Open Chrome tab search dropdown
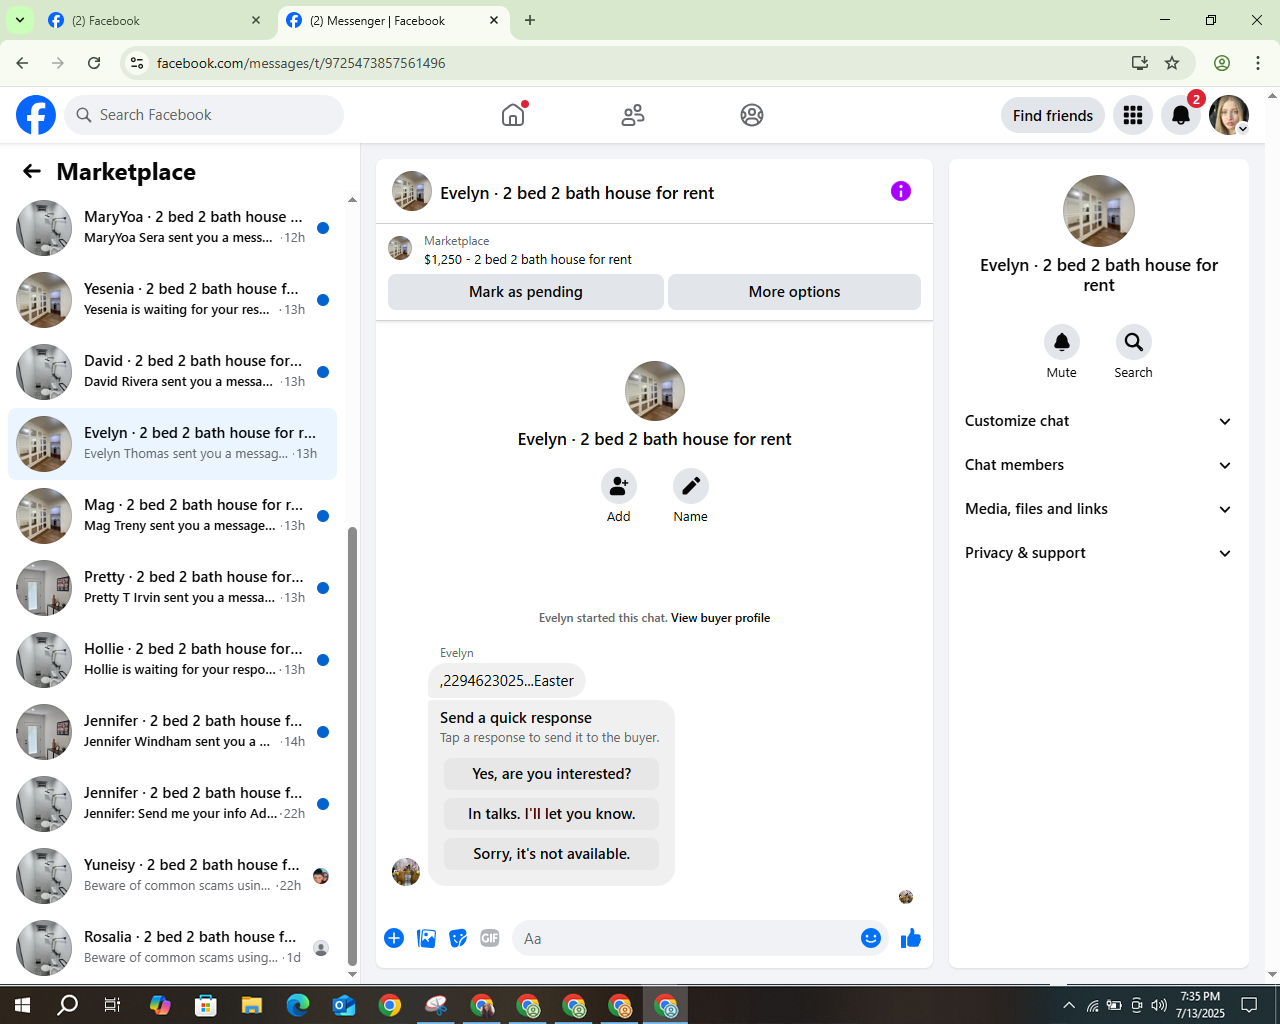This screenshot has width=1280, height=1024. tap(19, 20)
